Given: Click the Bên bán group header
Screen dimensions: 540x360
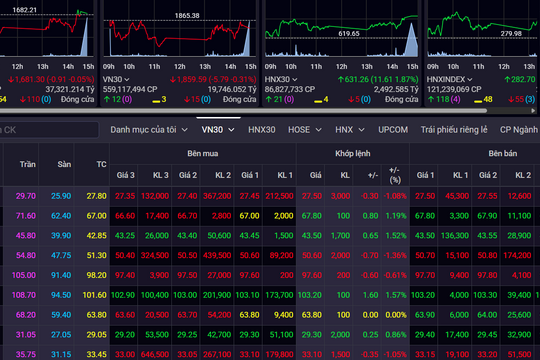Looking at the screenshot, I should pyautogui.click(x=502, y=154).
